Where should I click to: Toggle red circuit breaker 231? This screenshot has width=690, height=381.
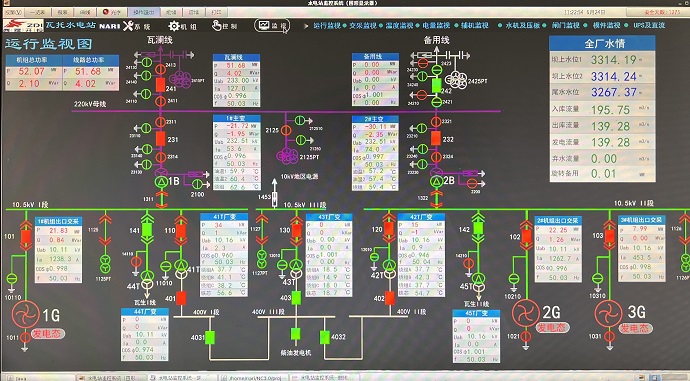tap(161, 139)
